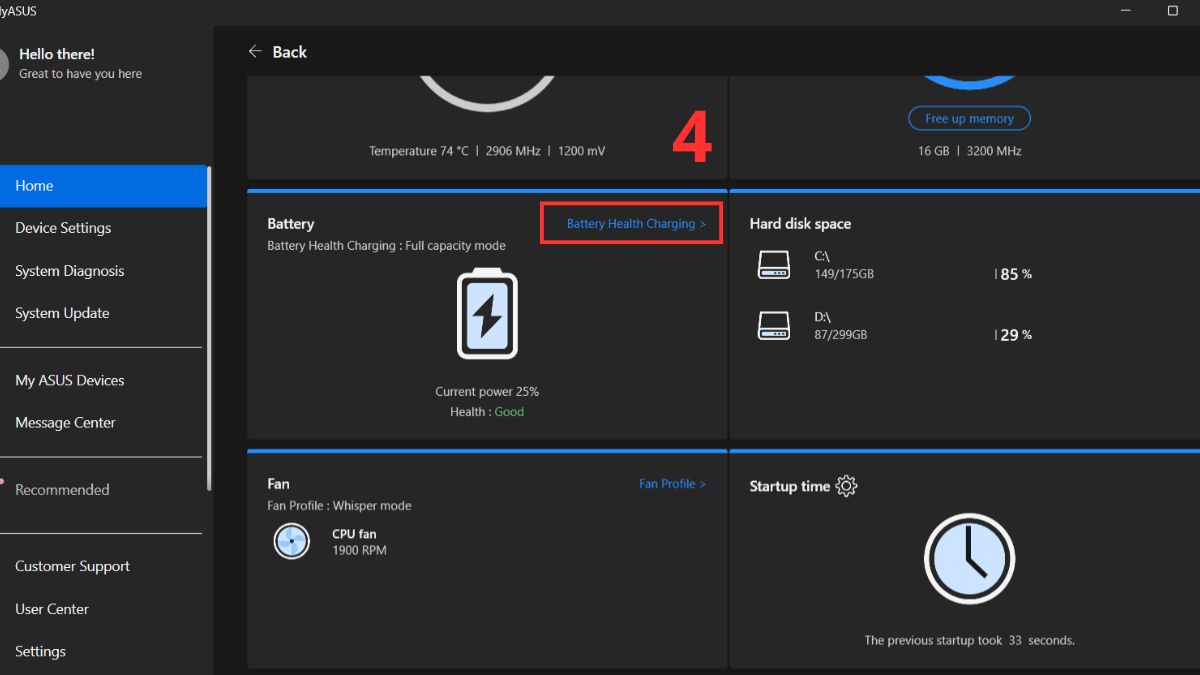
Task: Click the 87/299GB value
Action: click(841, 334)
